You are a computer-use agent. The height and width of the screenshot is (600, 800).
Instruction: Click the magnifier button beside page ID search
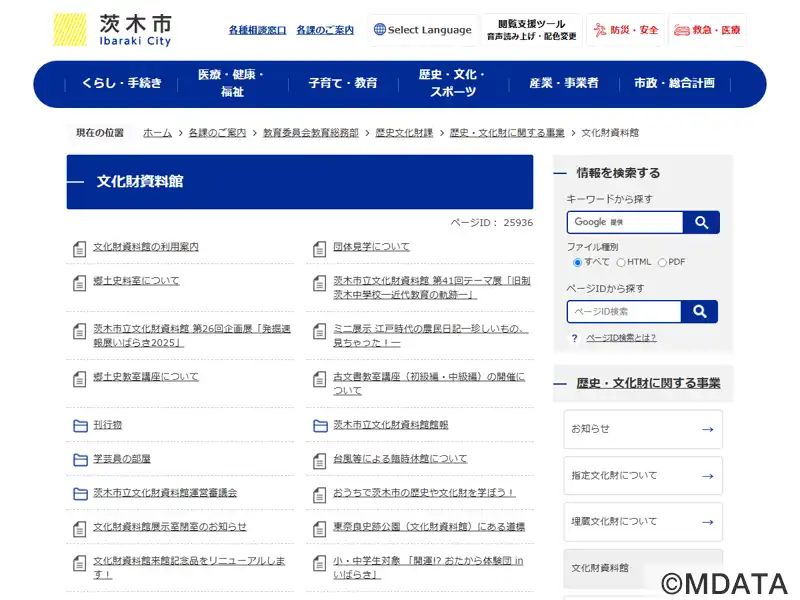click(x=699, y=312)
